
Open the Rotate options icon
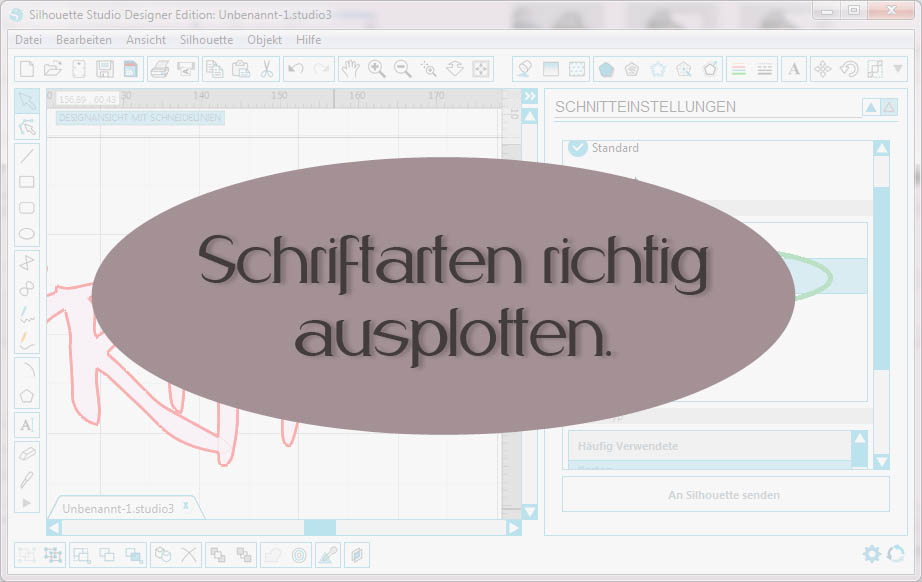847,69
